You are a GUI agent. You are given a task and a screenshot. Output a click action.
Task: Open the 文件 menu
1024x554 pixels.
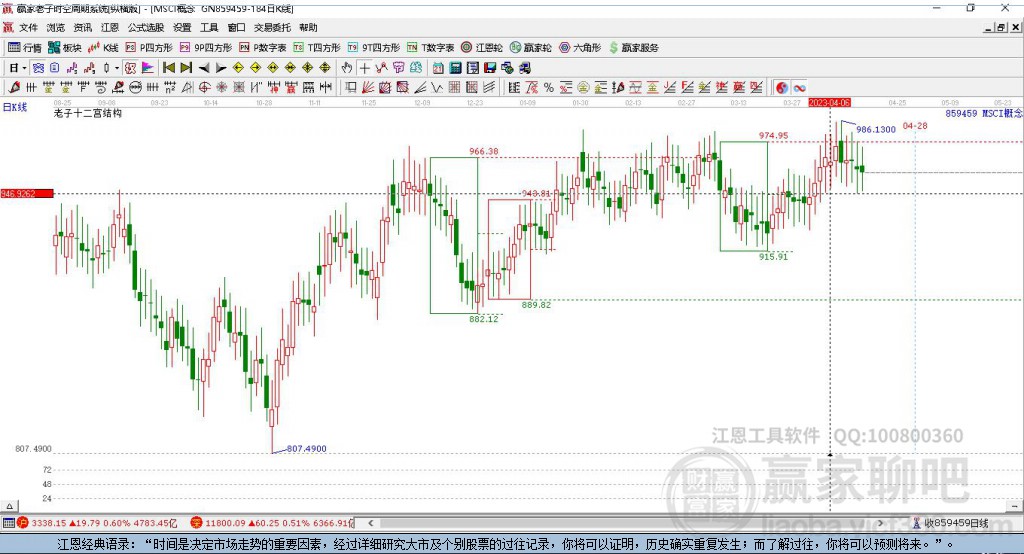(28, 27)
